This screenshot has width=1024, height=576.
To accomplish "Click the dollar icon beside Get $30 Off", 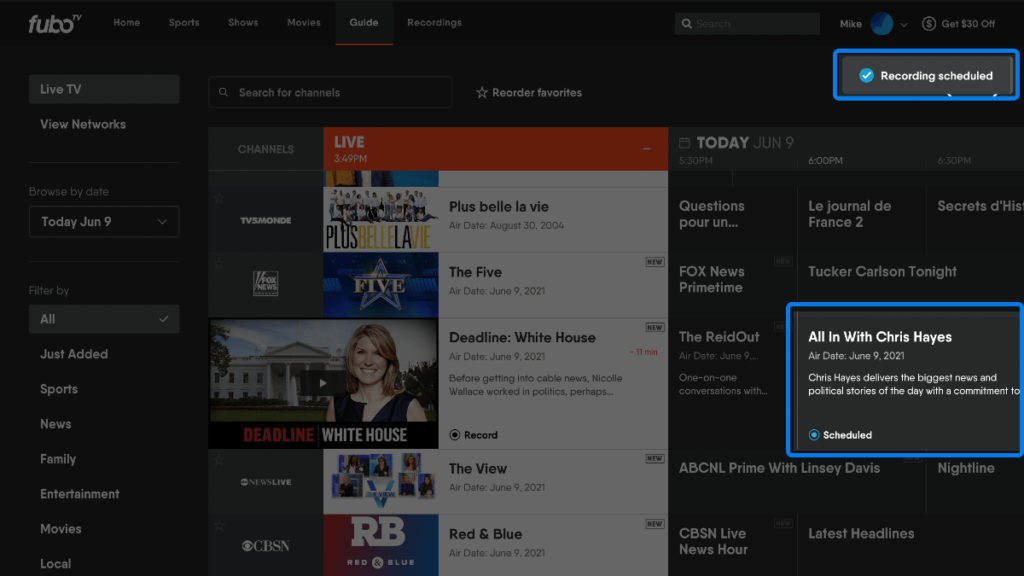I will click(x=929, y=23).
